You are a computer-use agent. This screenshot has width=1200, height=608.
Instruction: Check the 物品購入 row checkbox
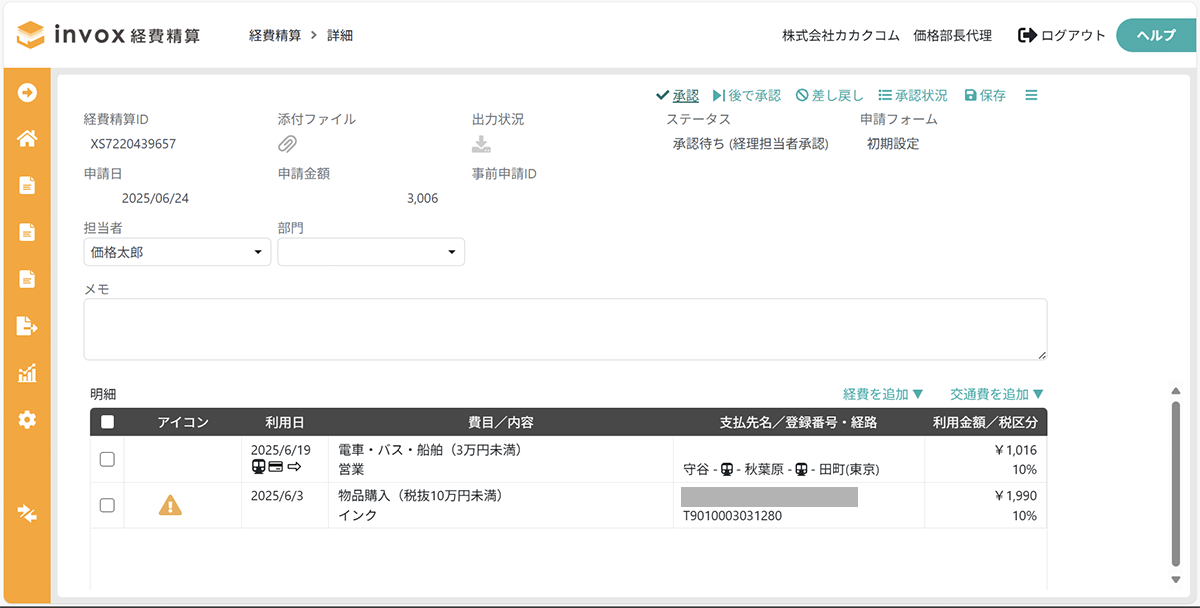tap(108, 505)
